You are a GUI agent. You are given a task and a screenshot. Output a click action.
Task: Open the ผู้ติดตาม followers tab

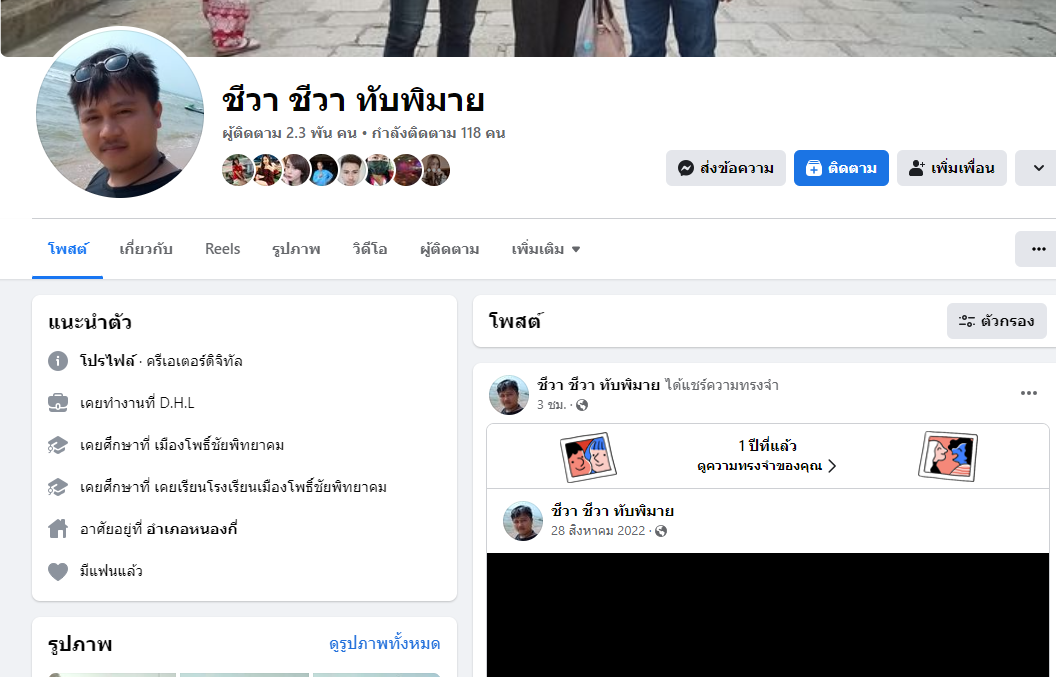click(x=449, y=249)
